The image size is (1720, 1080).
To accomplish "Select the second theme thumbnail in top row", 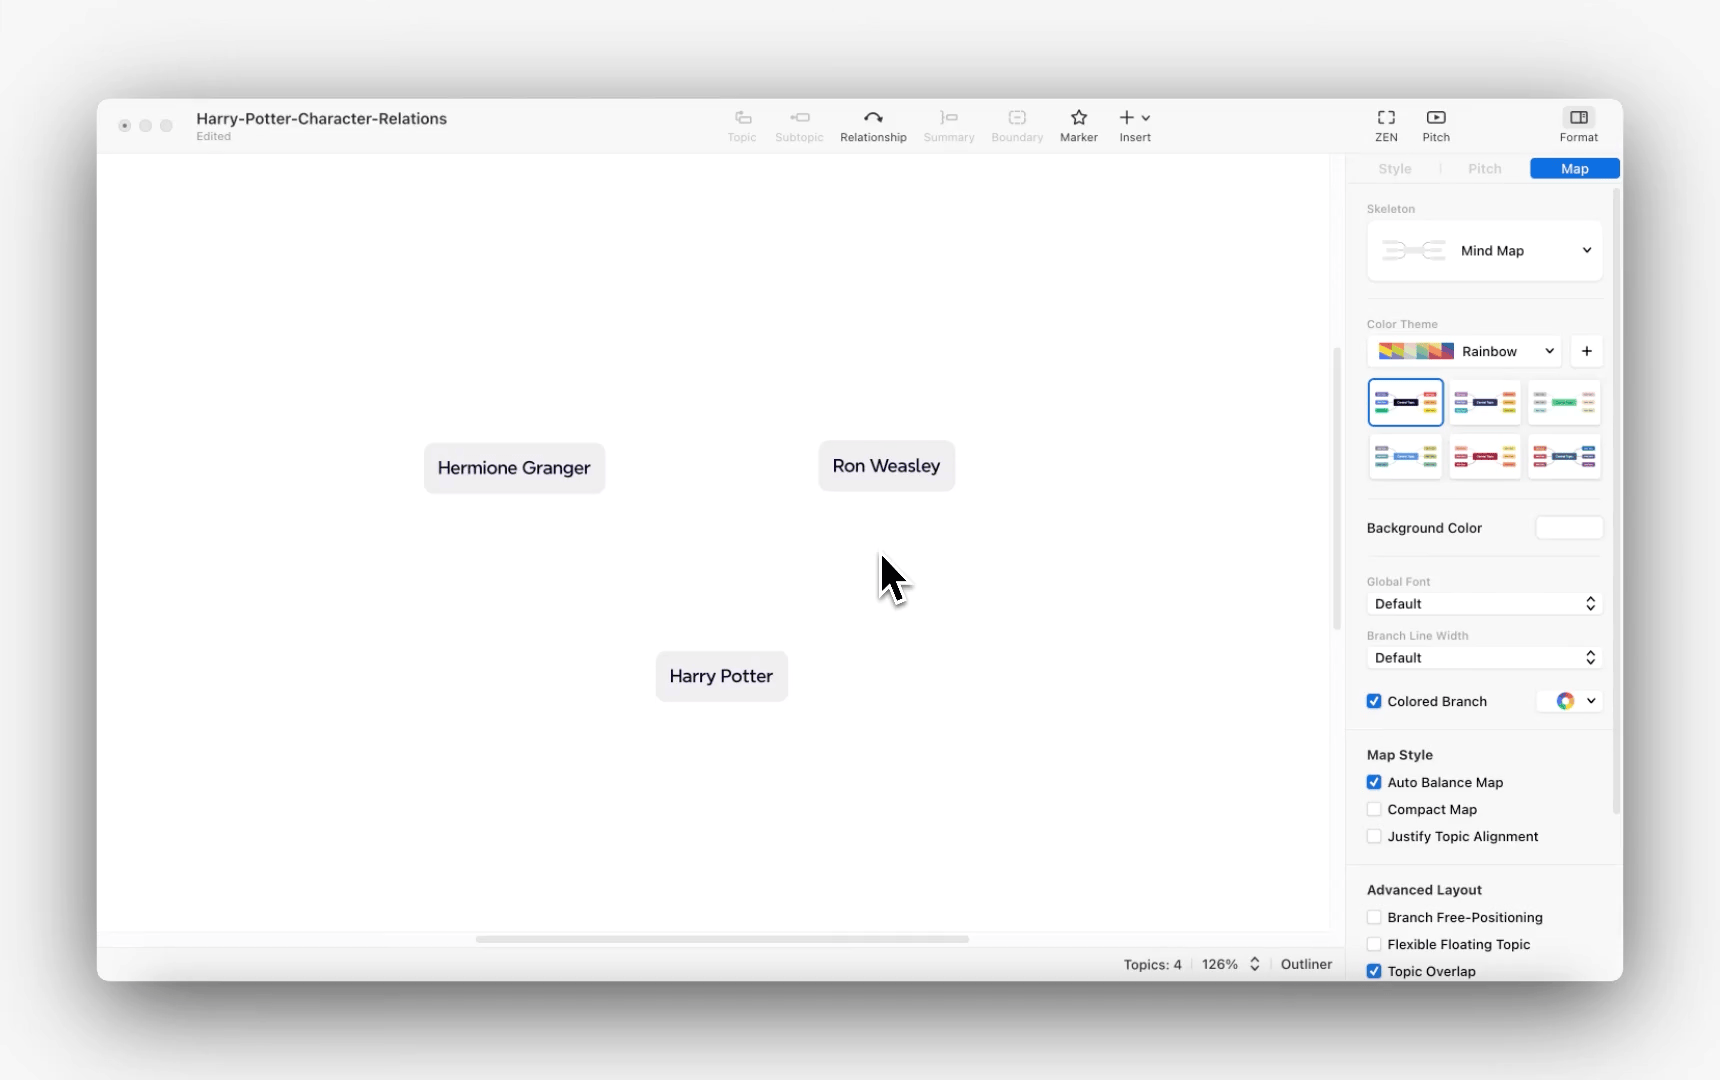I will pyautogui.click(x=1485, y=402).
